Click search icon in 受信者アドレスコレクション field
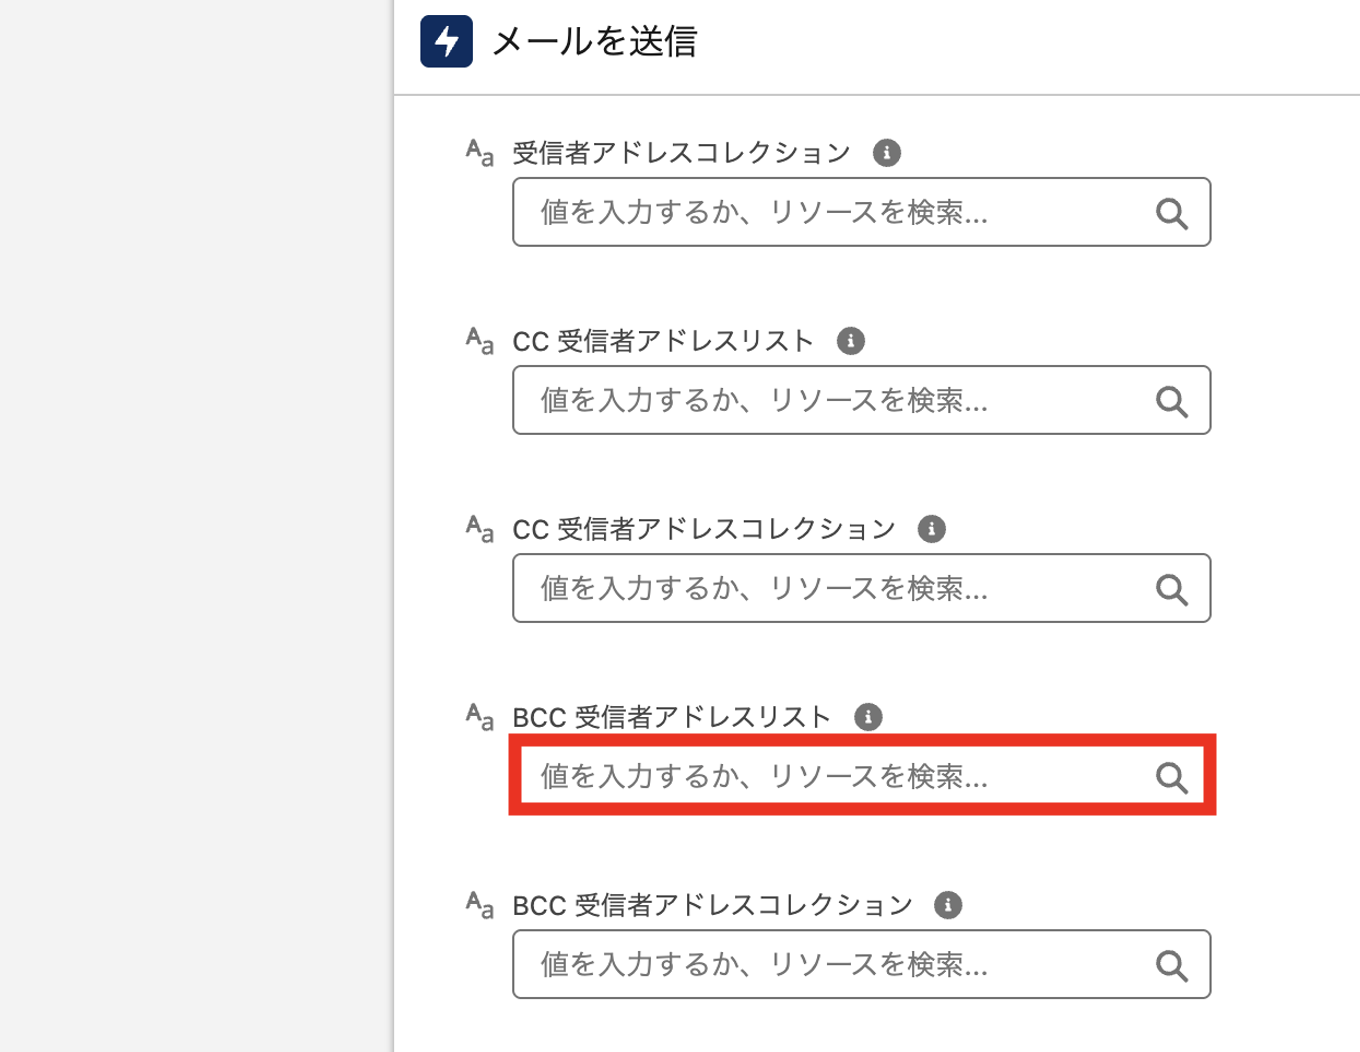This screenshot has width=1360, height=1052. click(x=1171, y=213)
